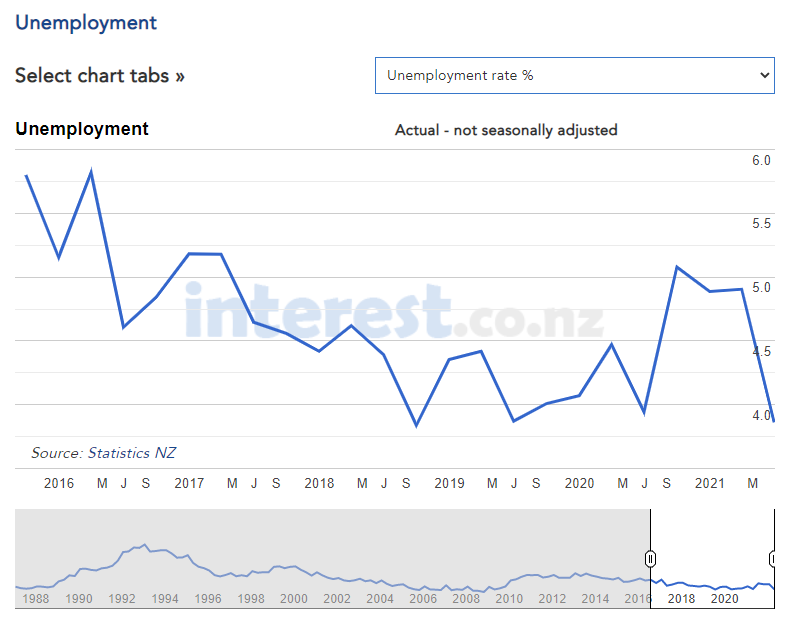This screenshot has width=785, height=623.
Task: Click the Actual - not seasonally adjusted label
Action: (x=506, y=130)
